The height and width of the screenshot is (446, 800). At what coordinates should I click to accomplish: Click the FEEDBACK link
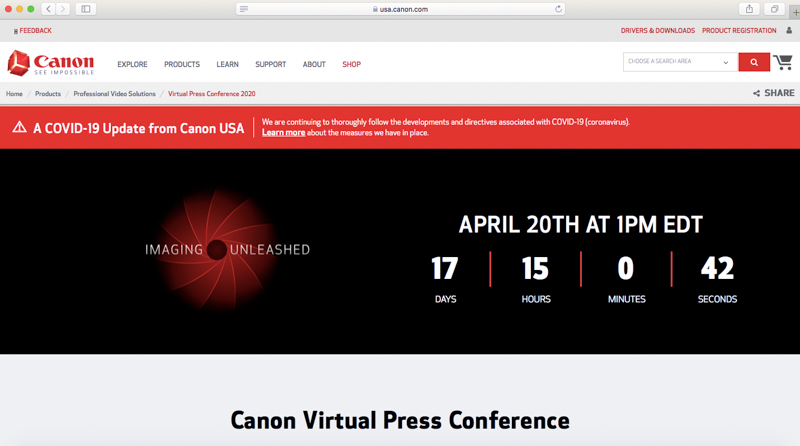click(33, 31)
